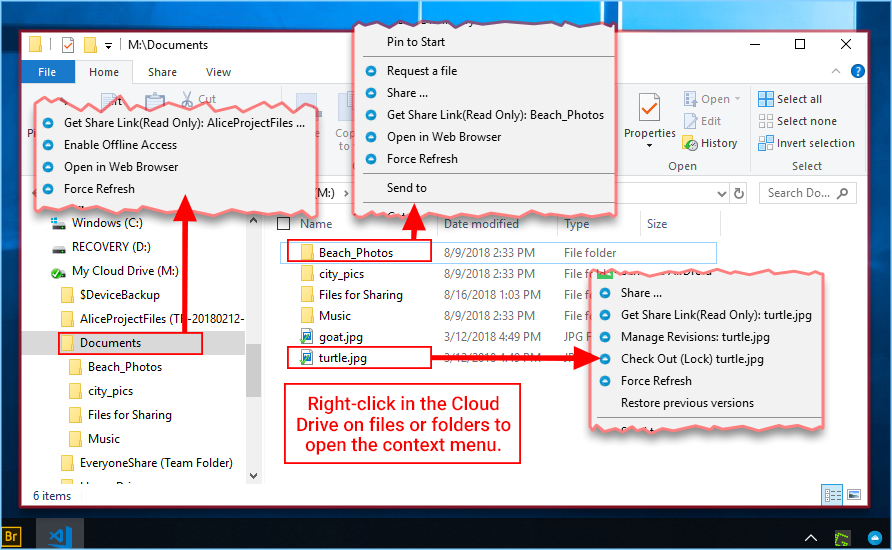Select the EveryoneShare (Team Folder) tree item
Screen dimensions: 892x550
tap(156, 463)
